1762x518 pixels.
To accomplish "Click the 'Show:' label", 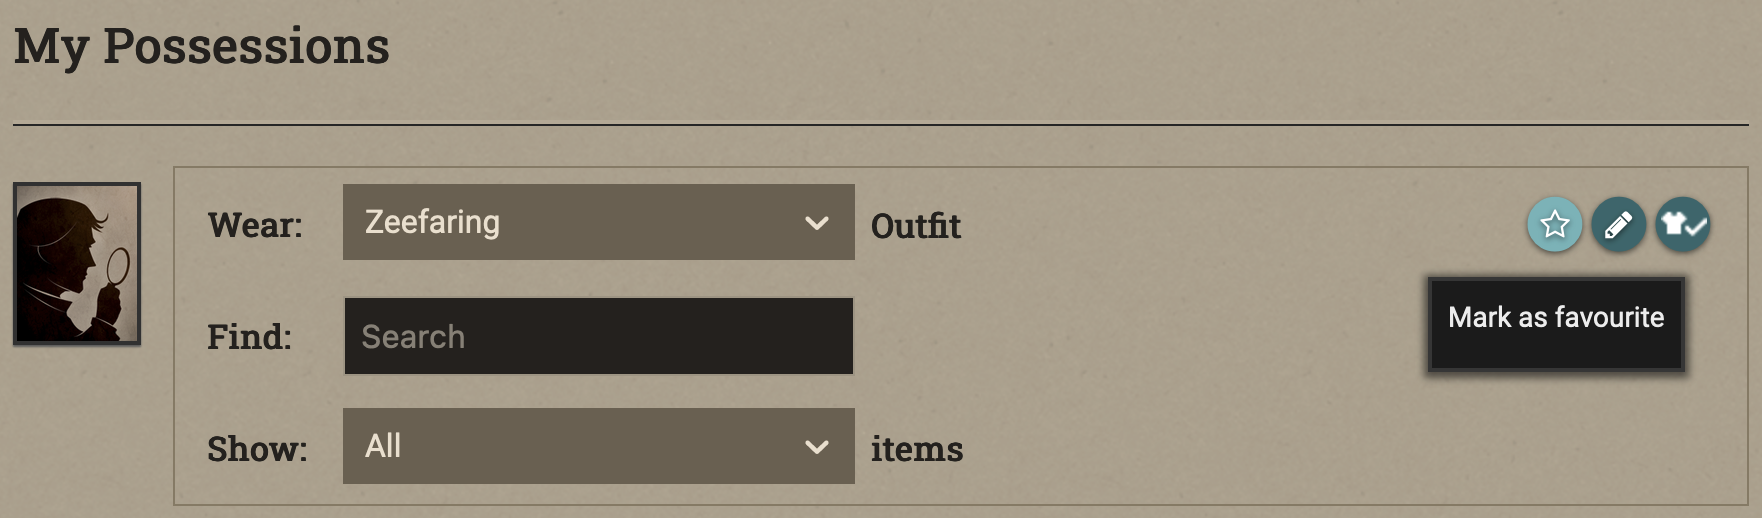I will (257, 449).
